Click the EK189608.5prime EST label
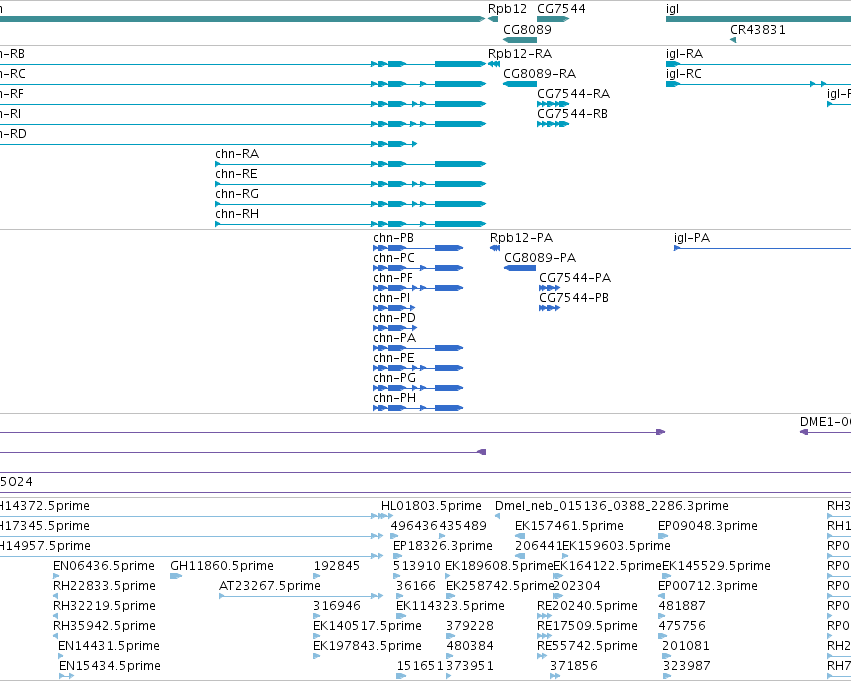The image size is (851, 681). click(499, 566)
